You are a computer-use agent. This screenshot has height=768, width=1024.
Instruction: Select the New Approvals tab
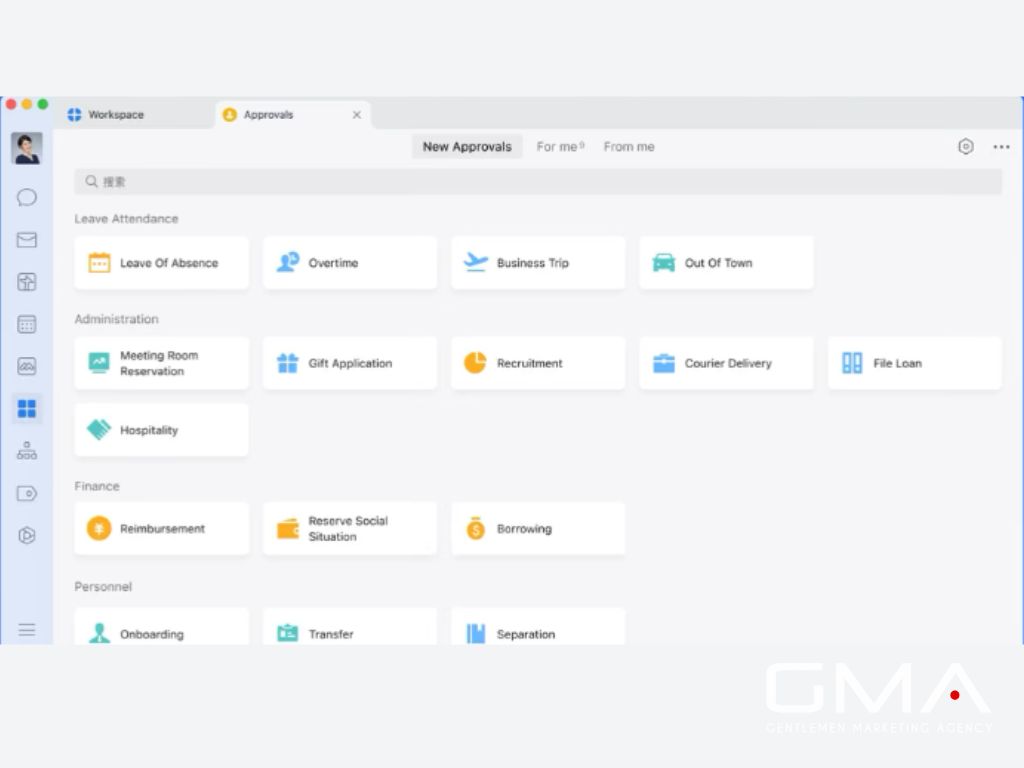[x=467, y=147]
